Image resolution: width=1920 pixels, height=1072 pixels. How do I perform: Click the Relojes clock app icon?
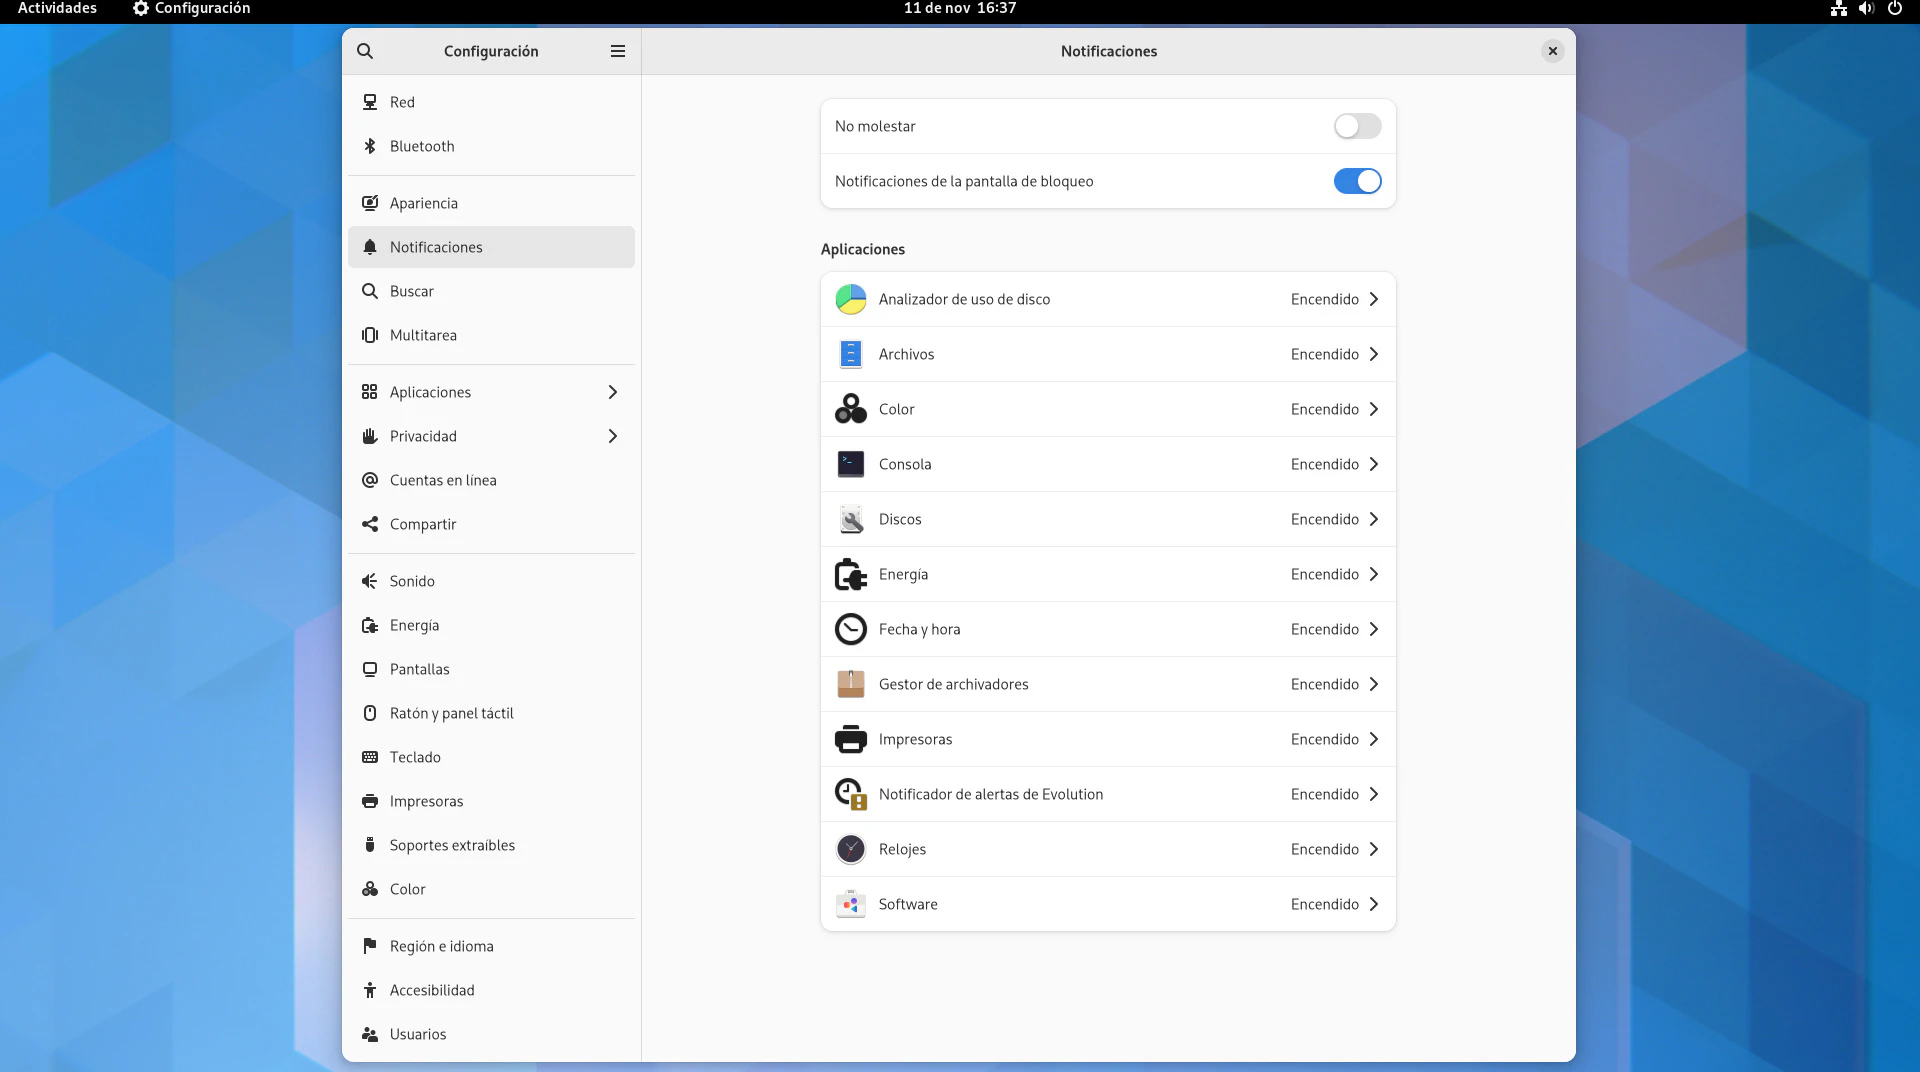[850, 849]
